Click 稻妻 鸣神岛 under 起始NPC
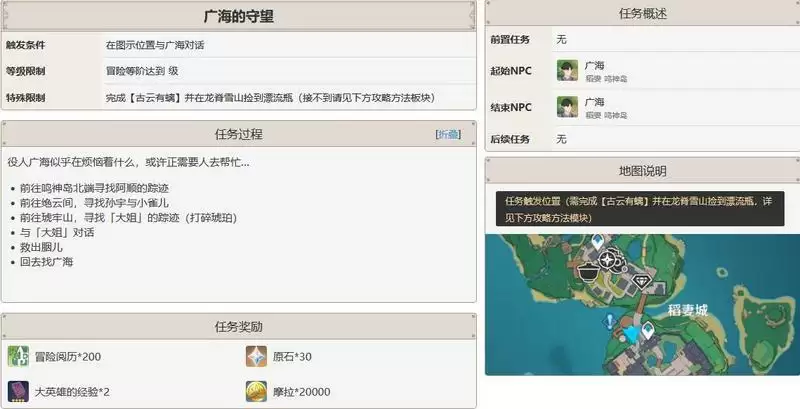Image resolution: width=800 pixels, height=409 pixels. 606,79
